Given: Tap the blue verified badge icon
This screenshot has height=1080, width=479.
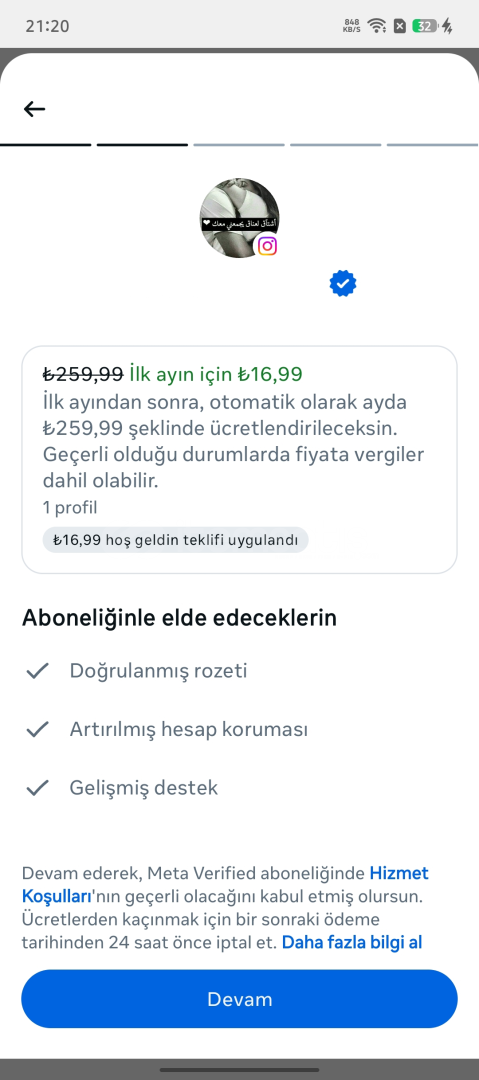Looking at the screenshot, I should (x=343, y=283).
